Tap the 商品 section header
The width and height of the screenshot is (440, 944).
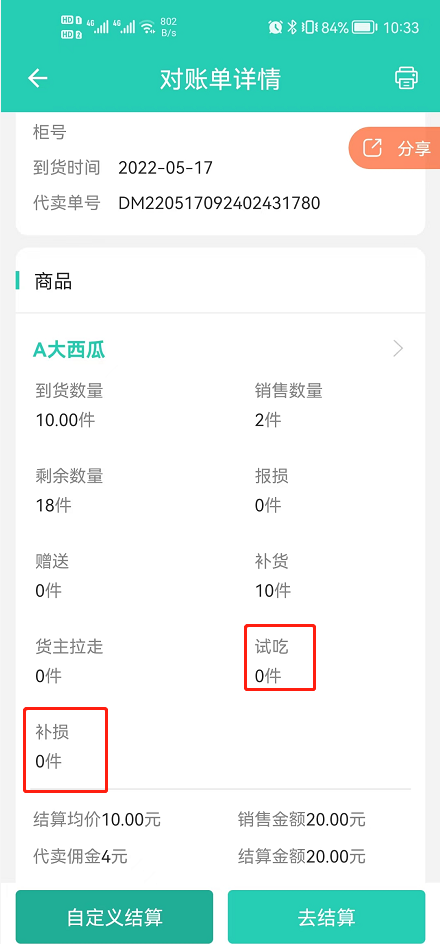(x=53, y=281)
